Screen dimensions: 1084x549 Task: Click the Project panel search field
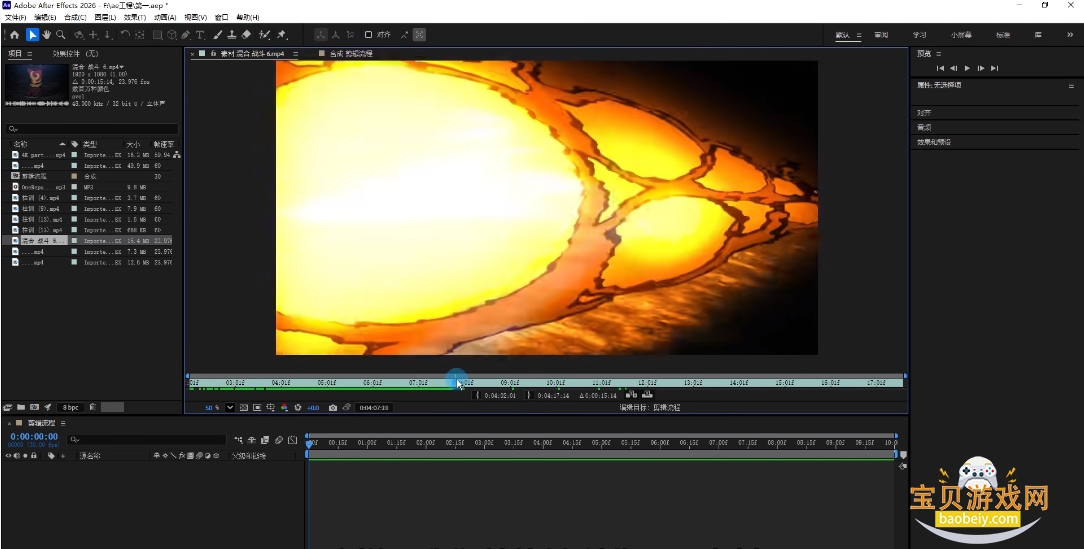point(91,129)
